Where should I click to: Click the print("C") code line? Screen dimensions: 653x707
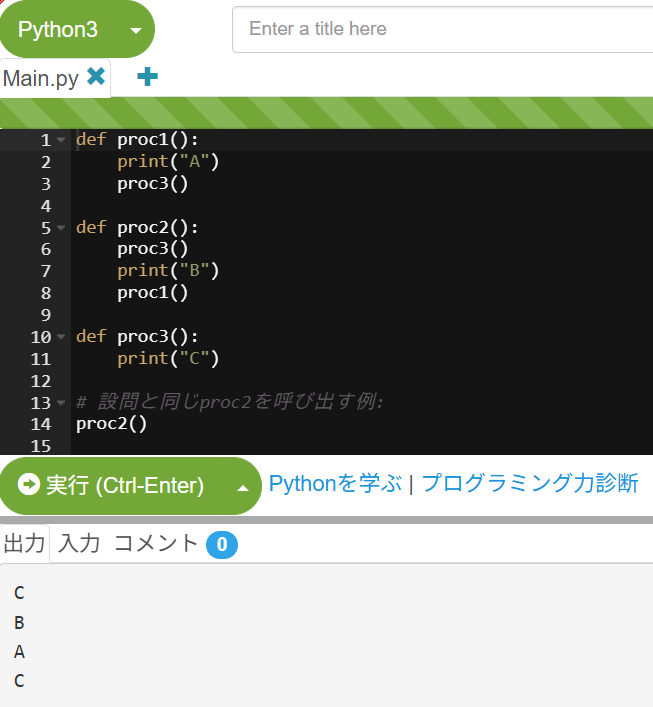[x=168, y=358]
